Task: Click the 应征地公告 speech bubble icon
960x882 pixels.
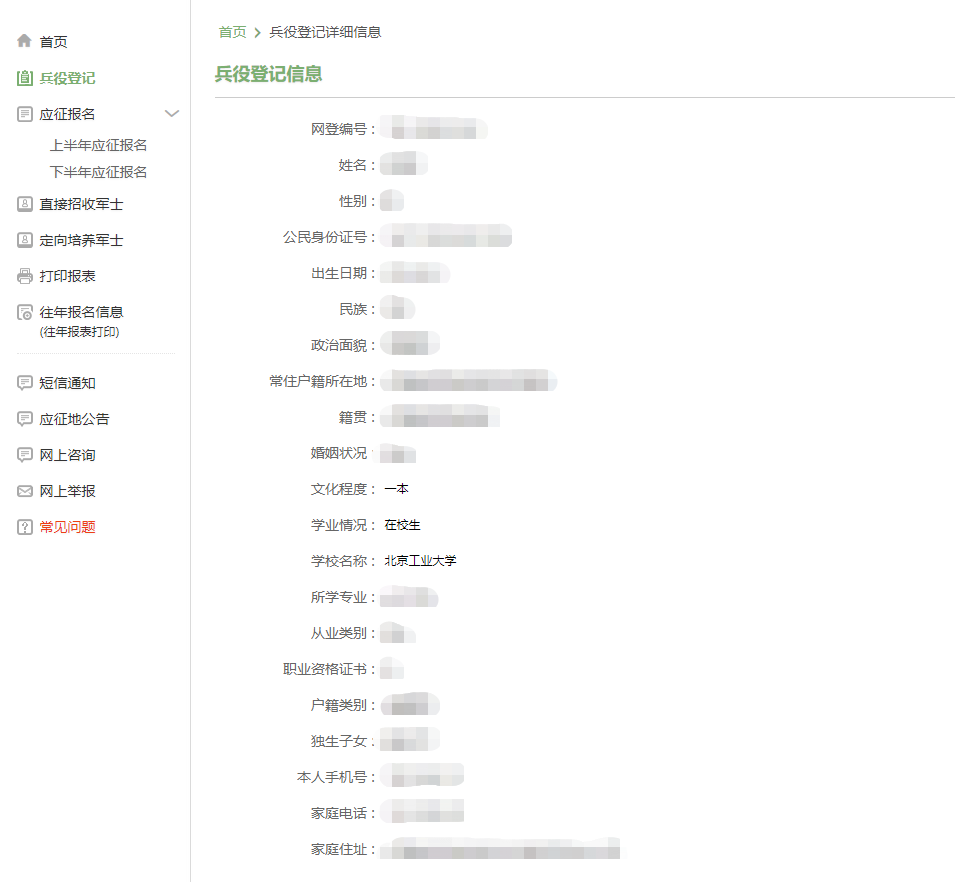Action: (24, 419)
